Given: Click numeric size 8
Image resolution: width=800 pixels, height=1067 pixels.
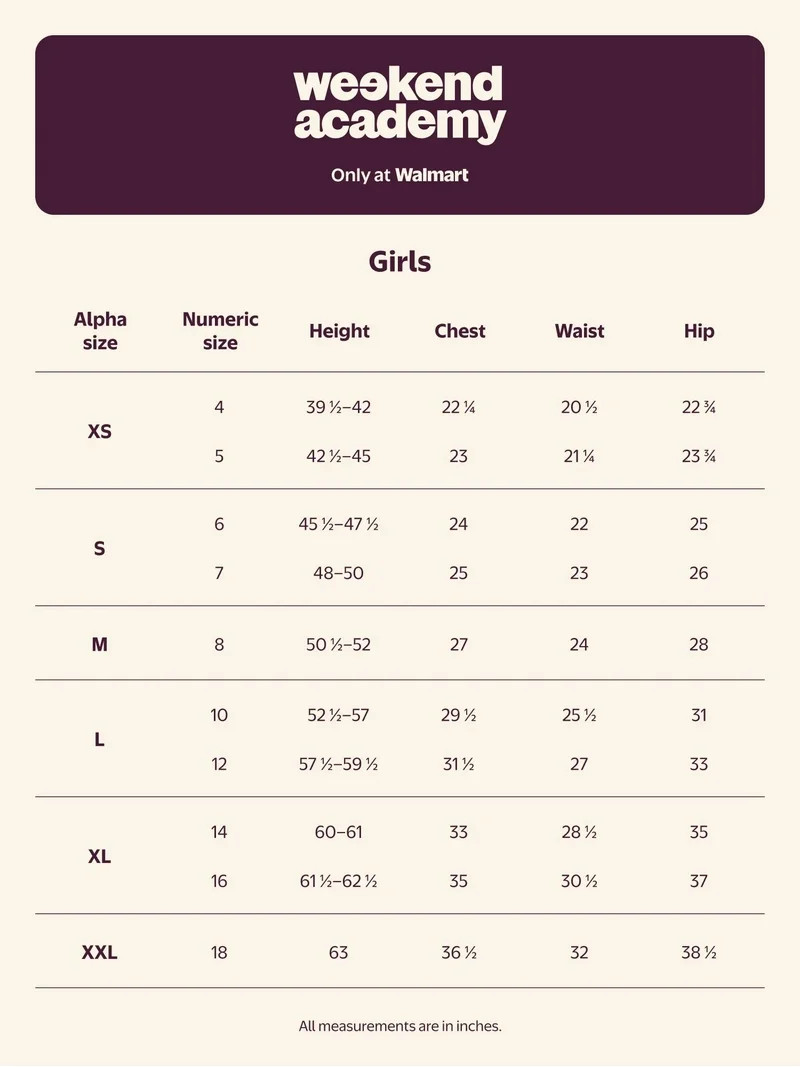Looking at the screenshot, I should coord(219,644).
